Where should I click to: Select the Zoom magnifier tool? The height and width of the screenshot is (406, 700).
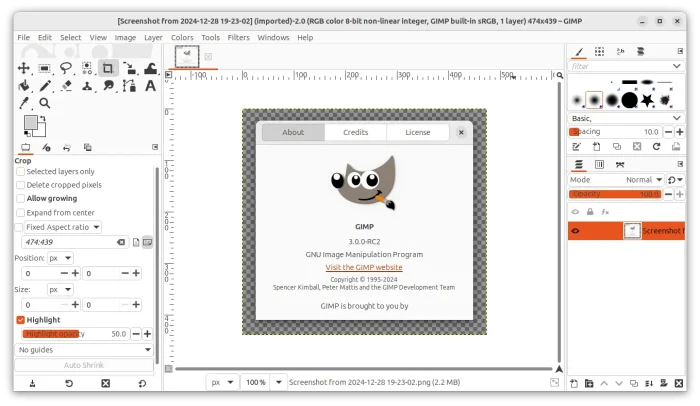tap(44, 103)
